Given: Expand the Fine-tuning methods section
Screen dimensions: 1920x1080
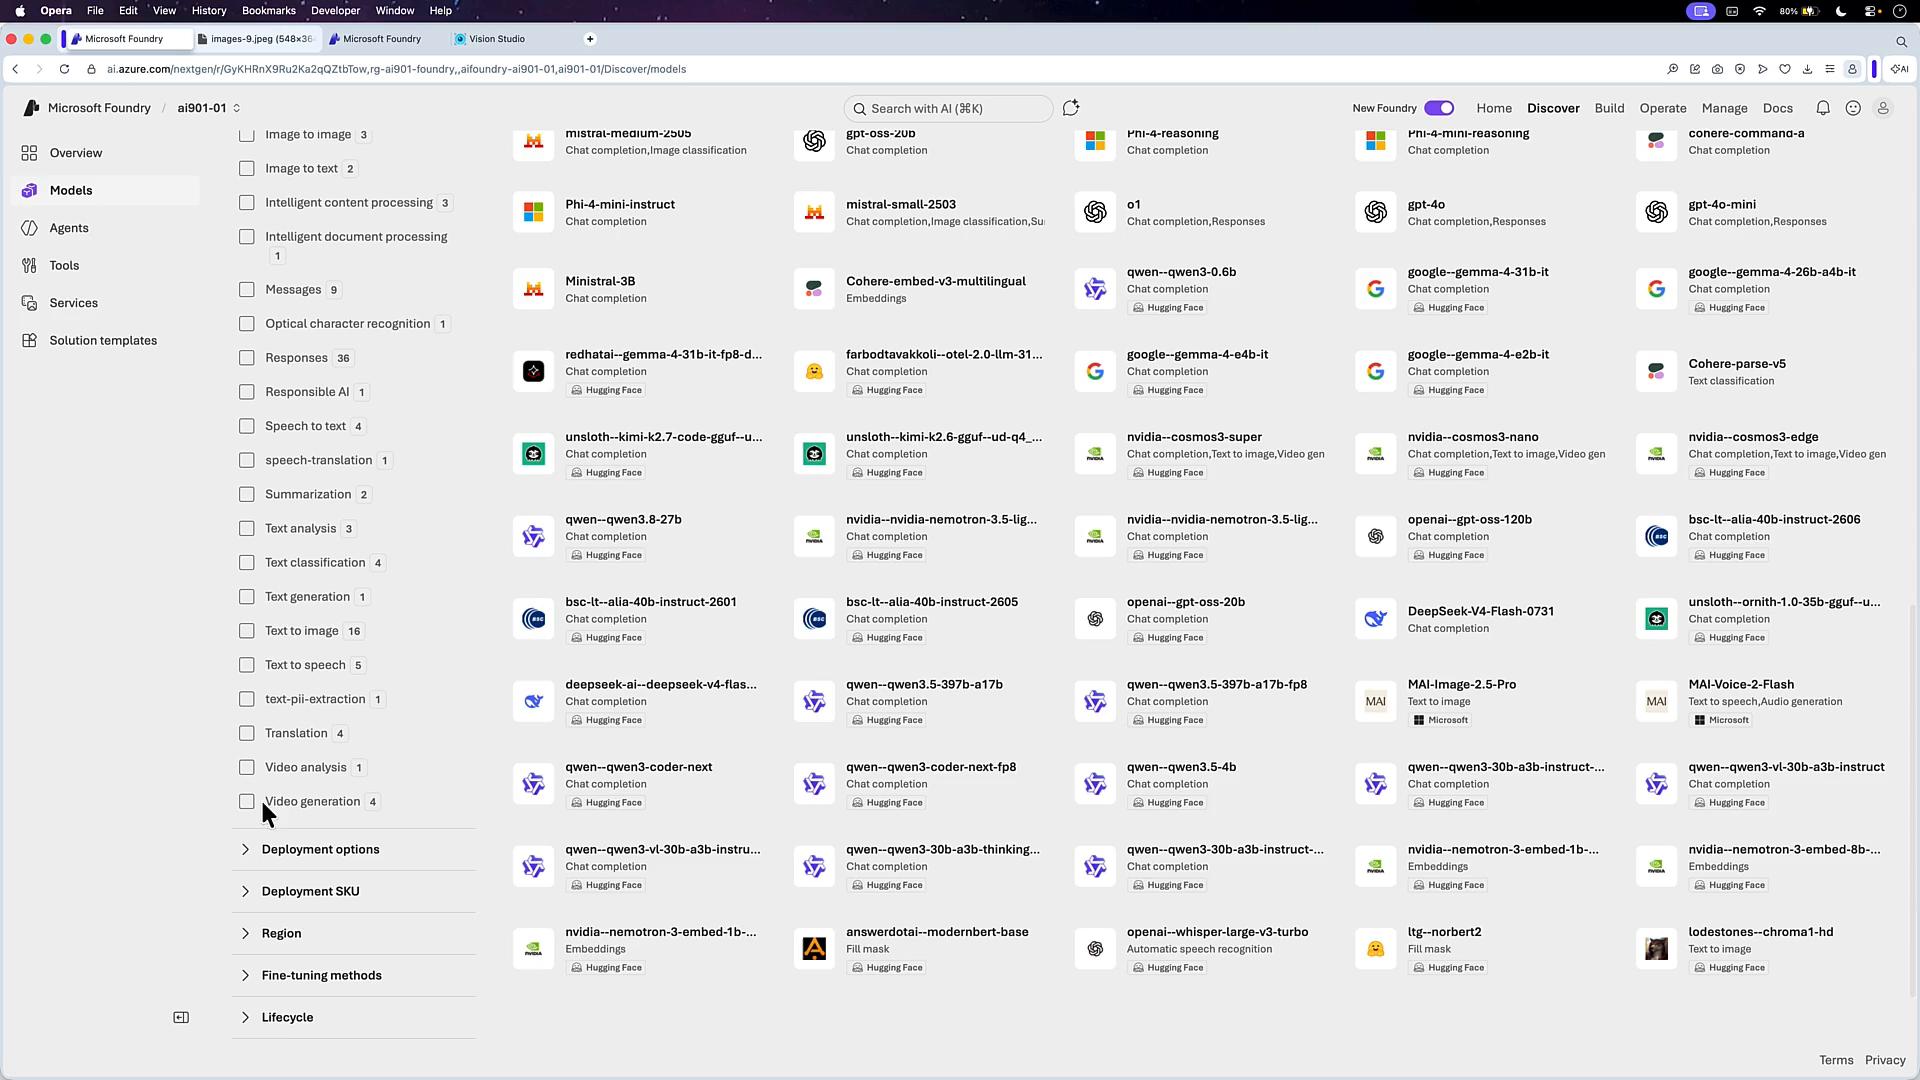Looking at the screenshot, I should (353, 976).
